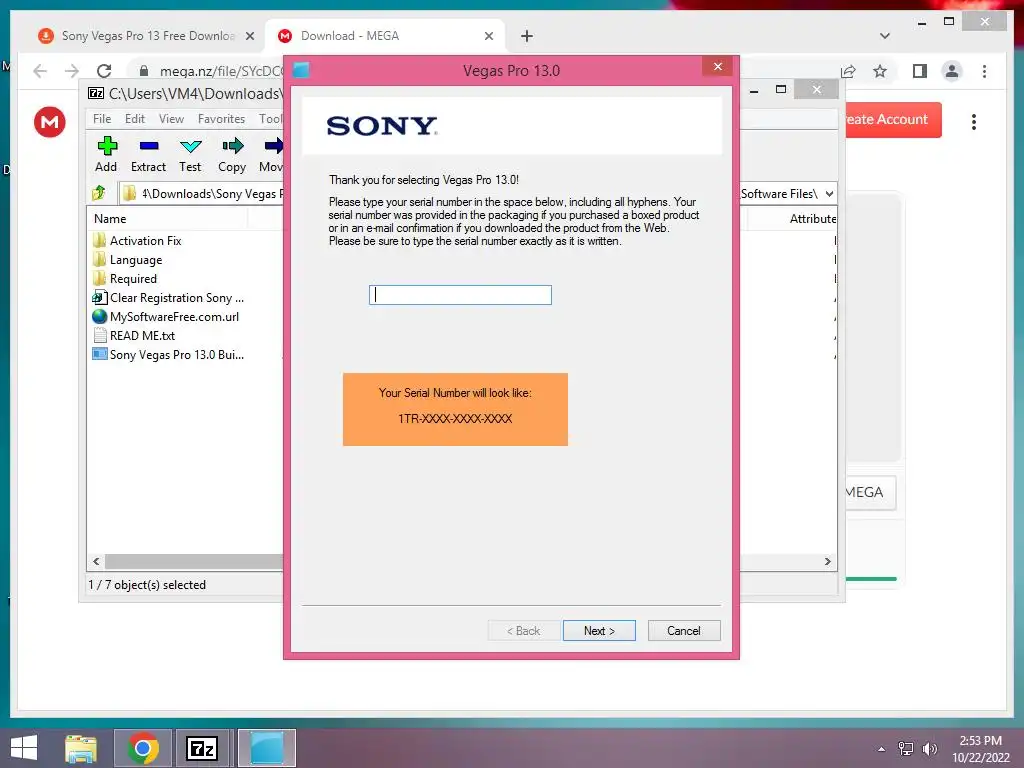Sort by the Attributes column header

click(812, 219)
